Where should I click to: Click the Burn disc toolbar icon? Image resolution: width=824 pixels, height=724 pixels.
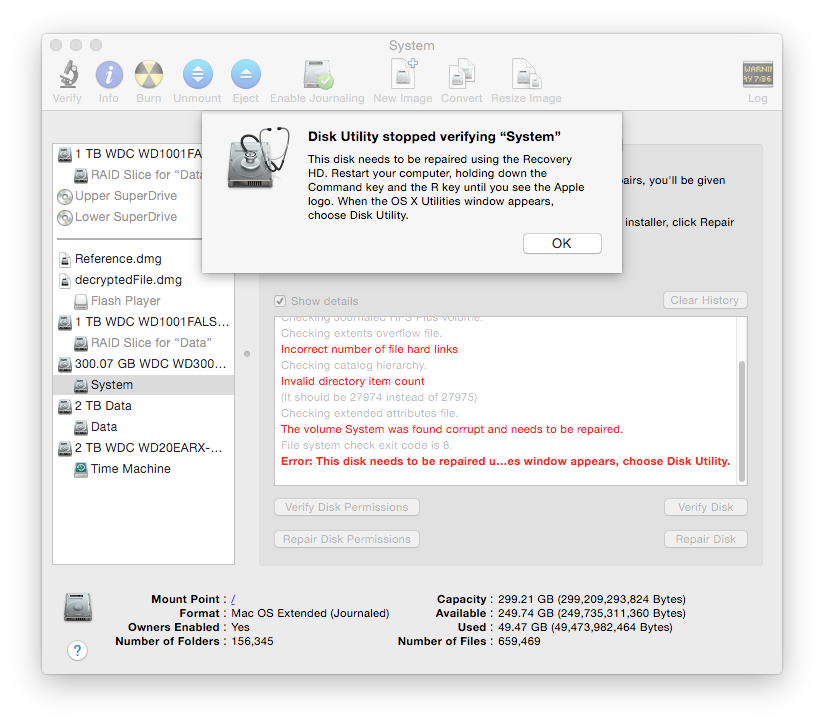149,75
